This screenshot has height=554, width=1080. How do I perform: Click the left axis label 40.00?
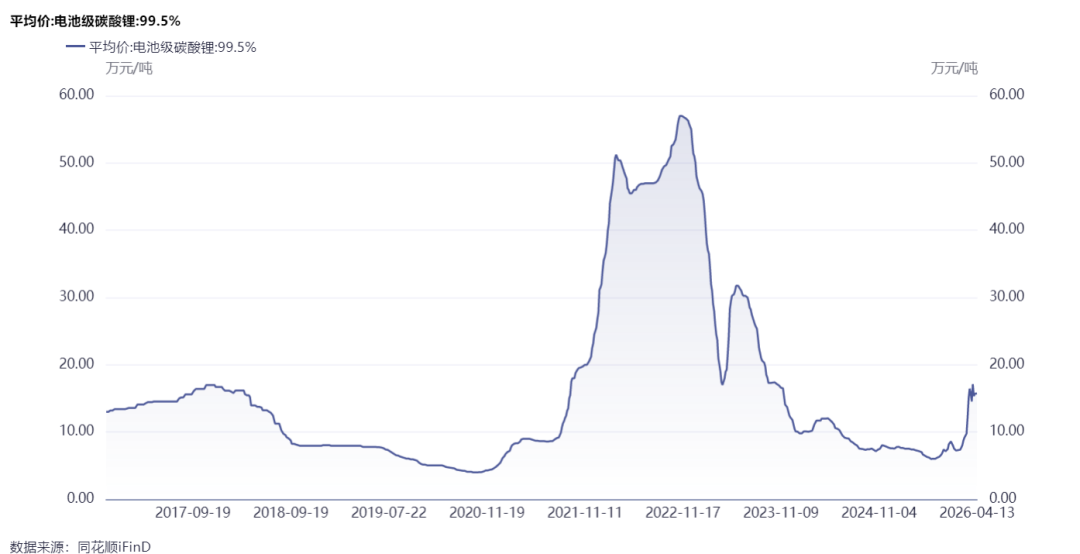(76, 229)
